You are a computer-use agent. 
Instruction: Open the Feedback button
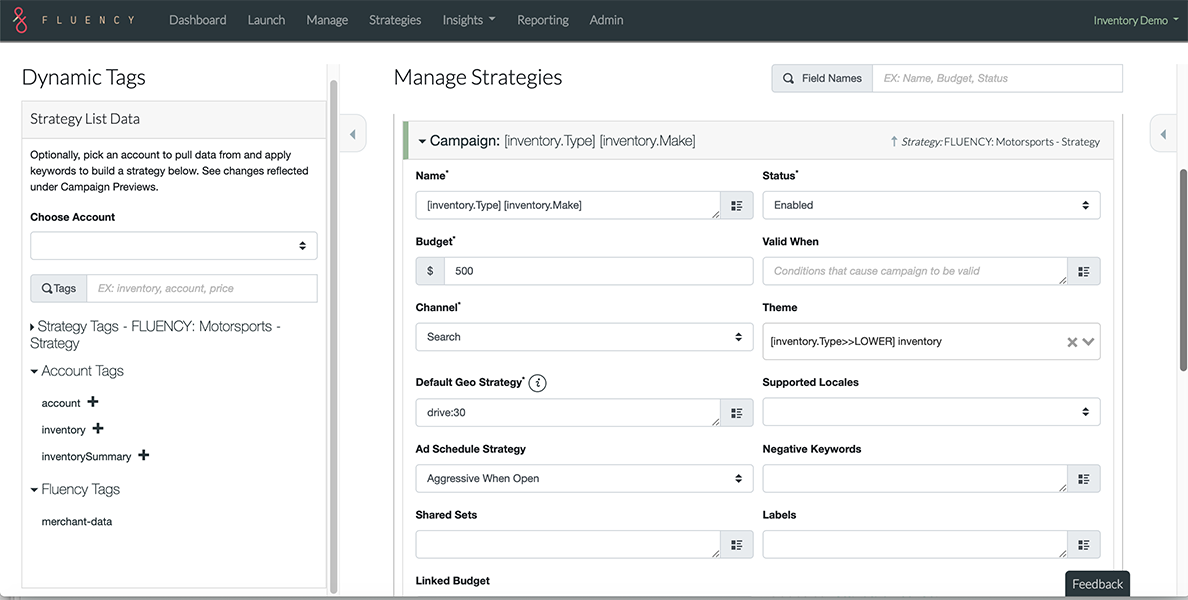click(x=1097, y=584)
